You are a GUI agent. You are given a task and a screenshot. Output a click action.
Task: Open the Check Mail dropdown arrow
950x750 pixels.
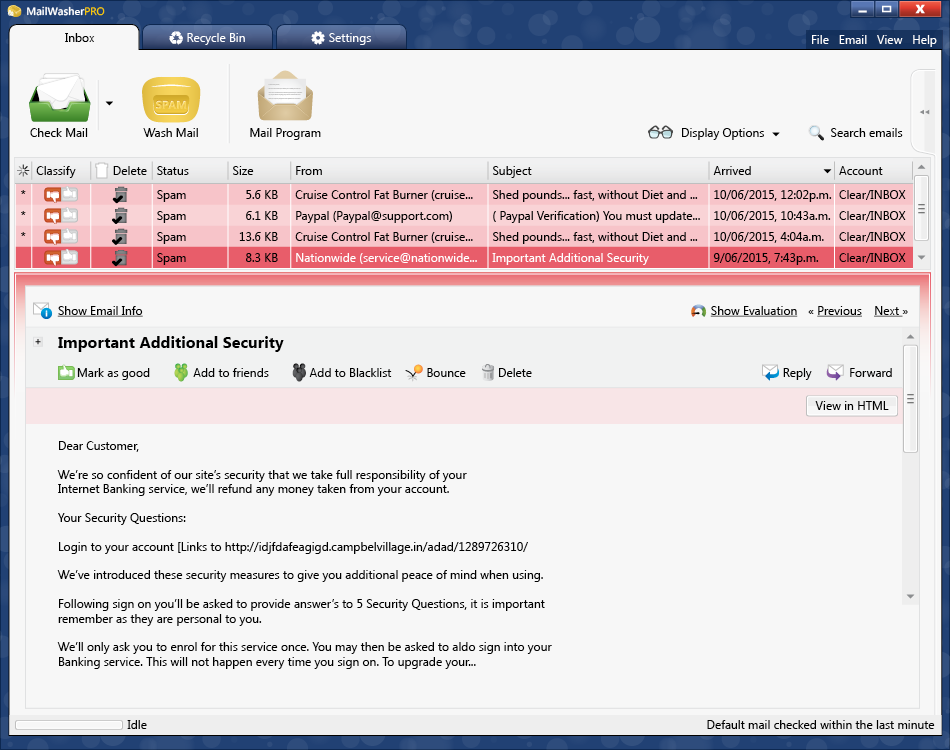click(x=109, y=103)
